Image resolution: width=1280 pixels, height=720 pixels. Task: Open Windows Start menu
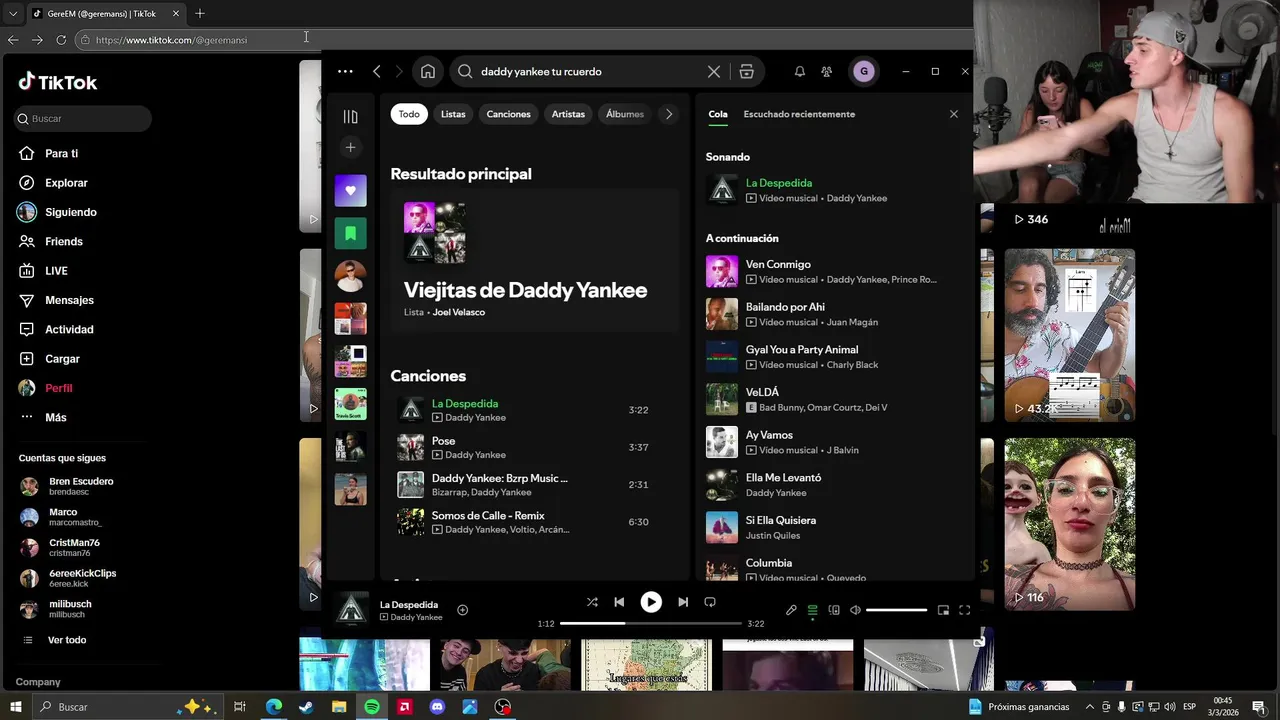tap(15, 707)
